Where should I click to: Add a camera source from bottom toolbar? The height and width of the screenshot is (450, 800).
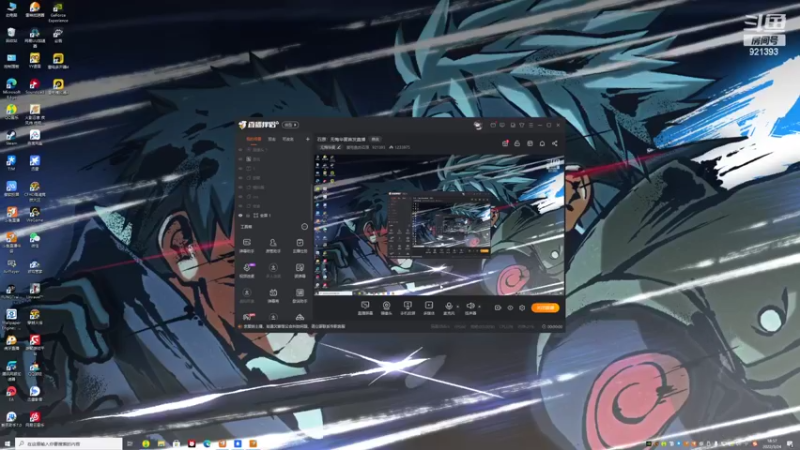pyautogui.click(x=386, y=308)
